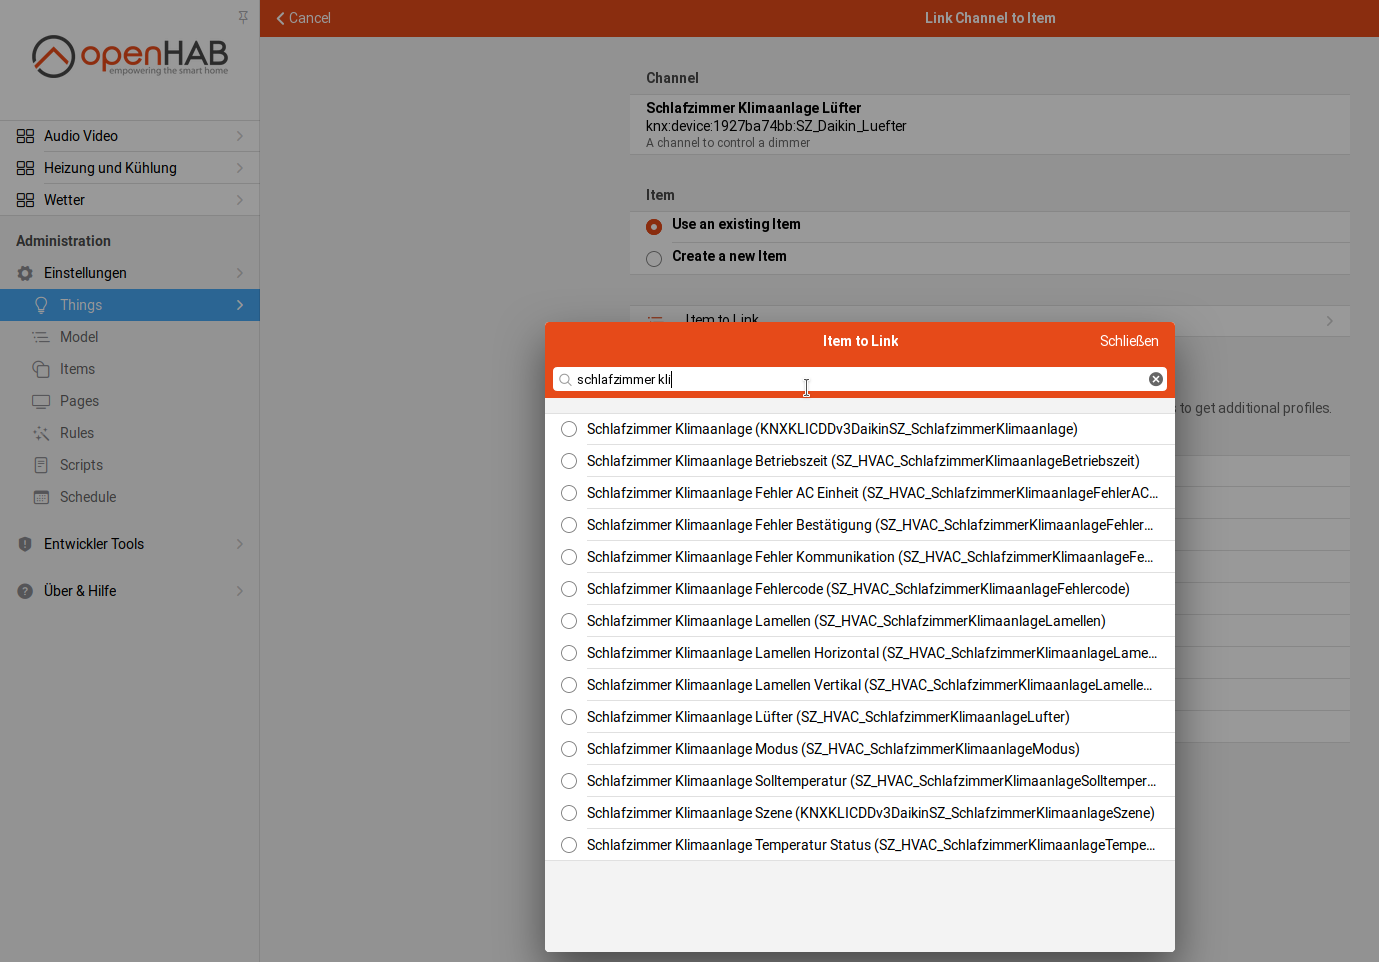Open the Pages sidebar link
Viewport: 1379px width, 962px height.
point(130,401)
